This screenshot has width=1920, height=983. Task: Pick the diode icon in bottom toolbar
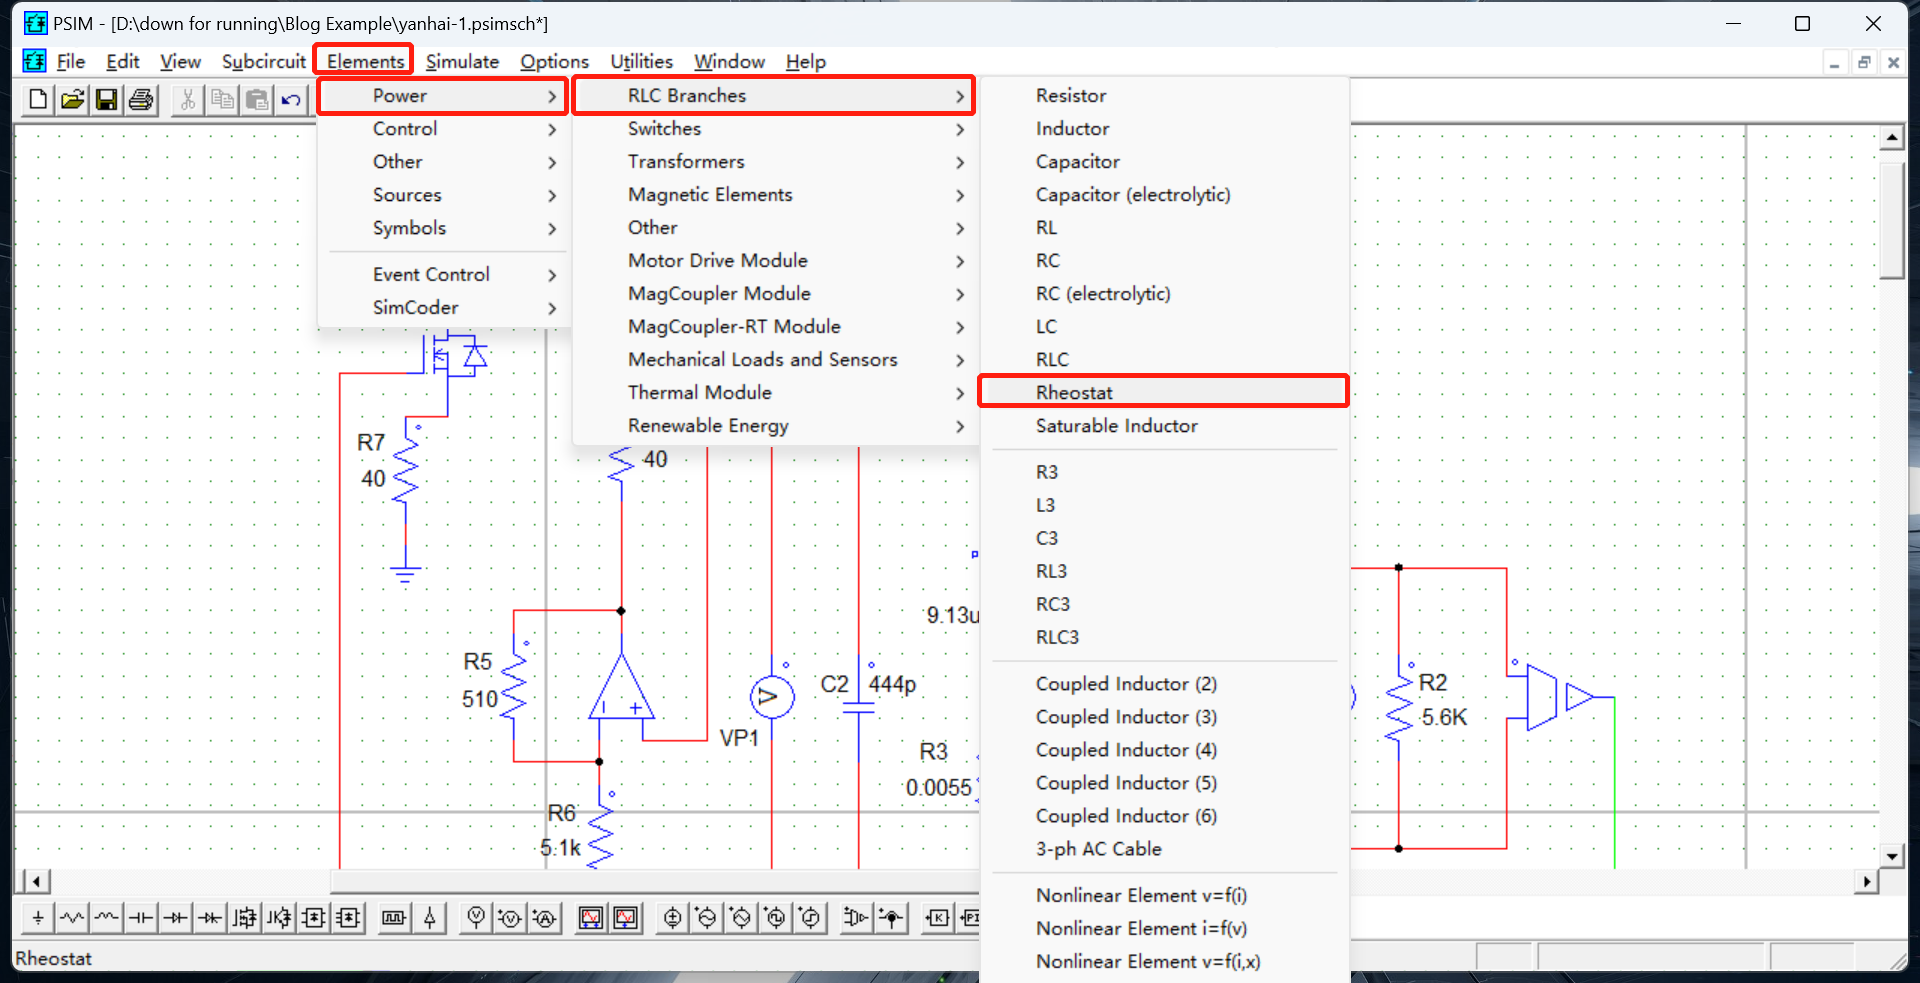point(176,918)
